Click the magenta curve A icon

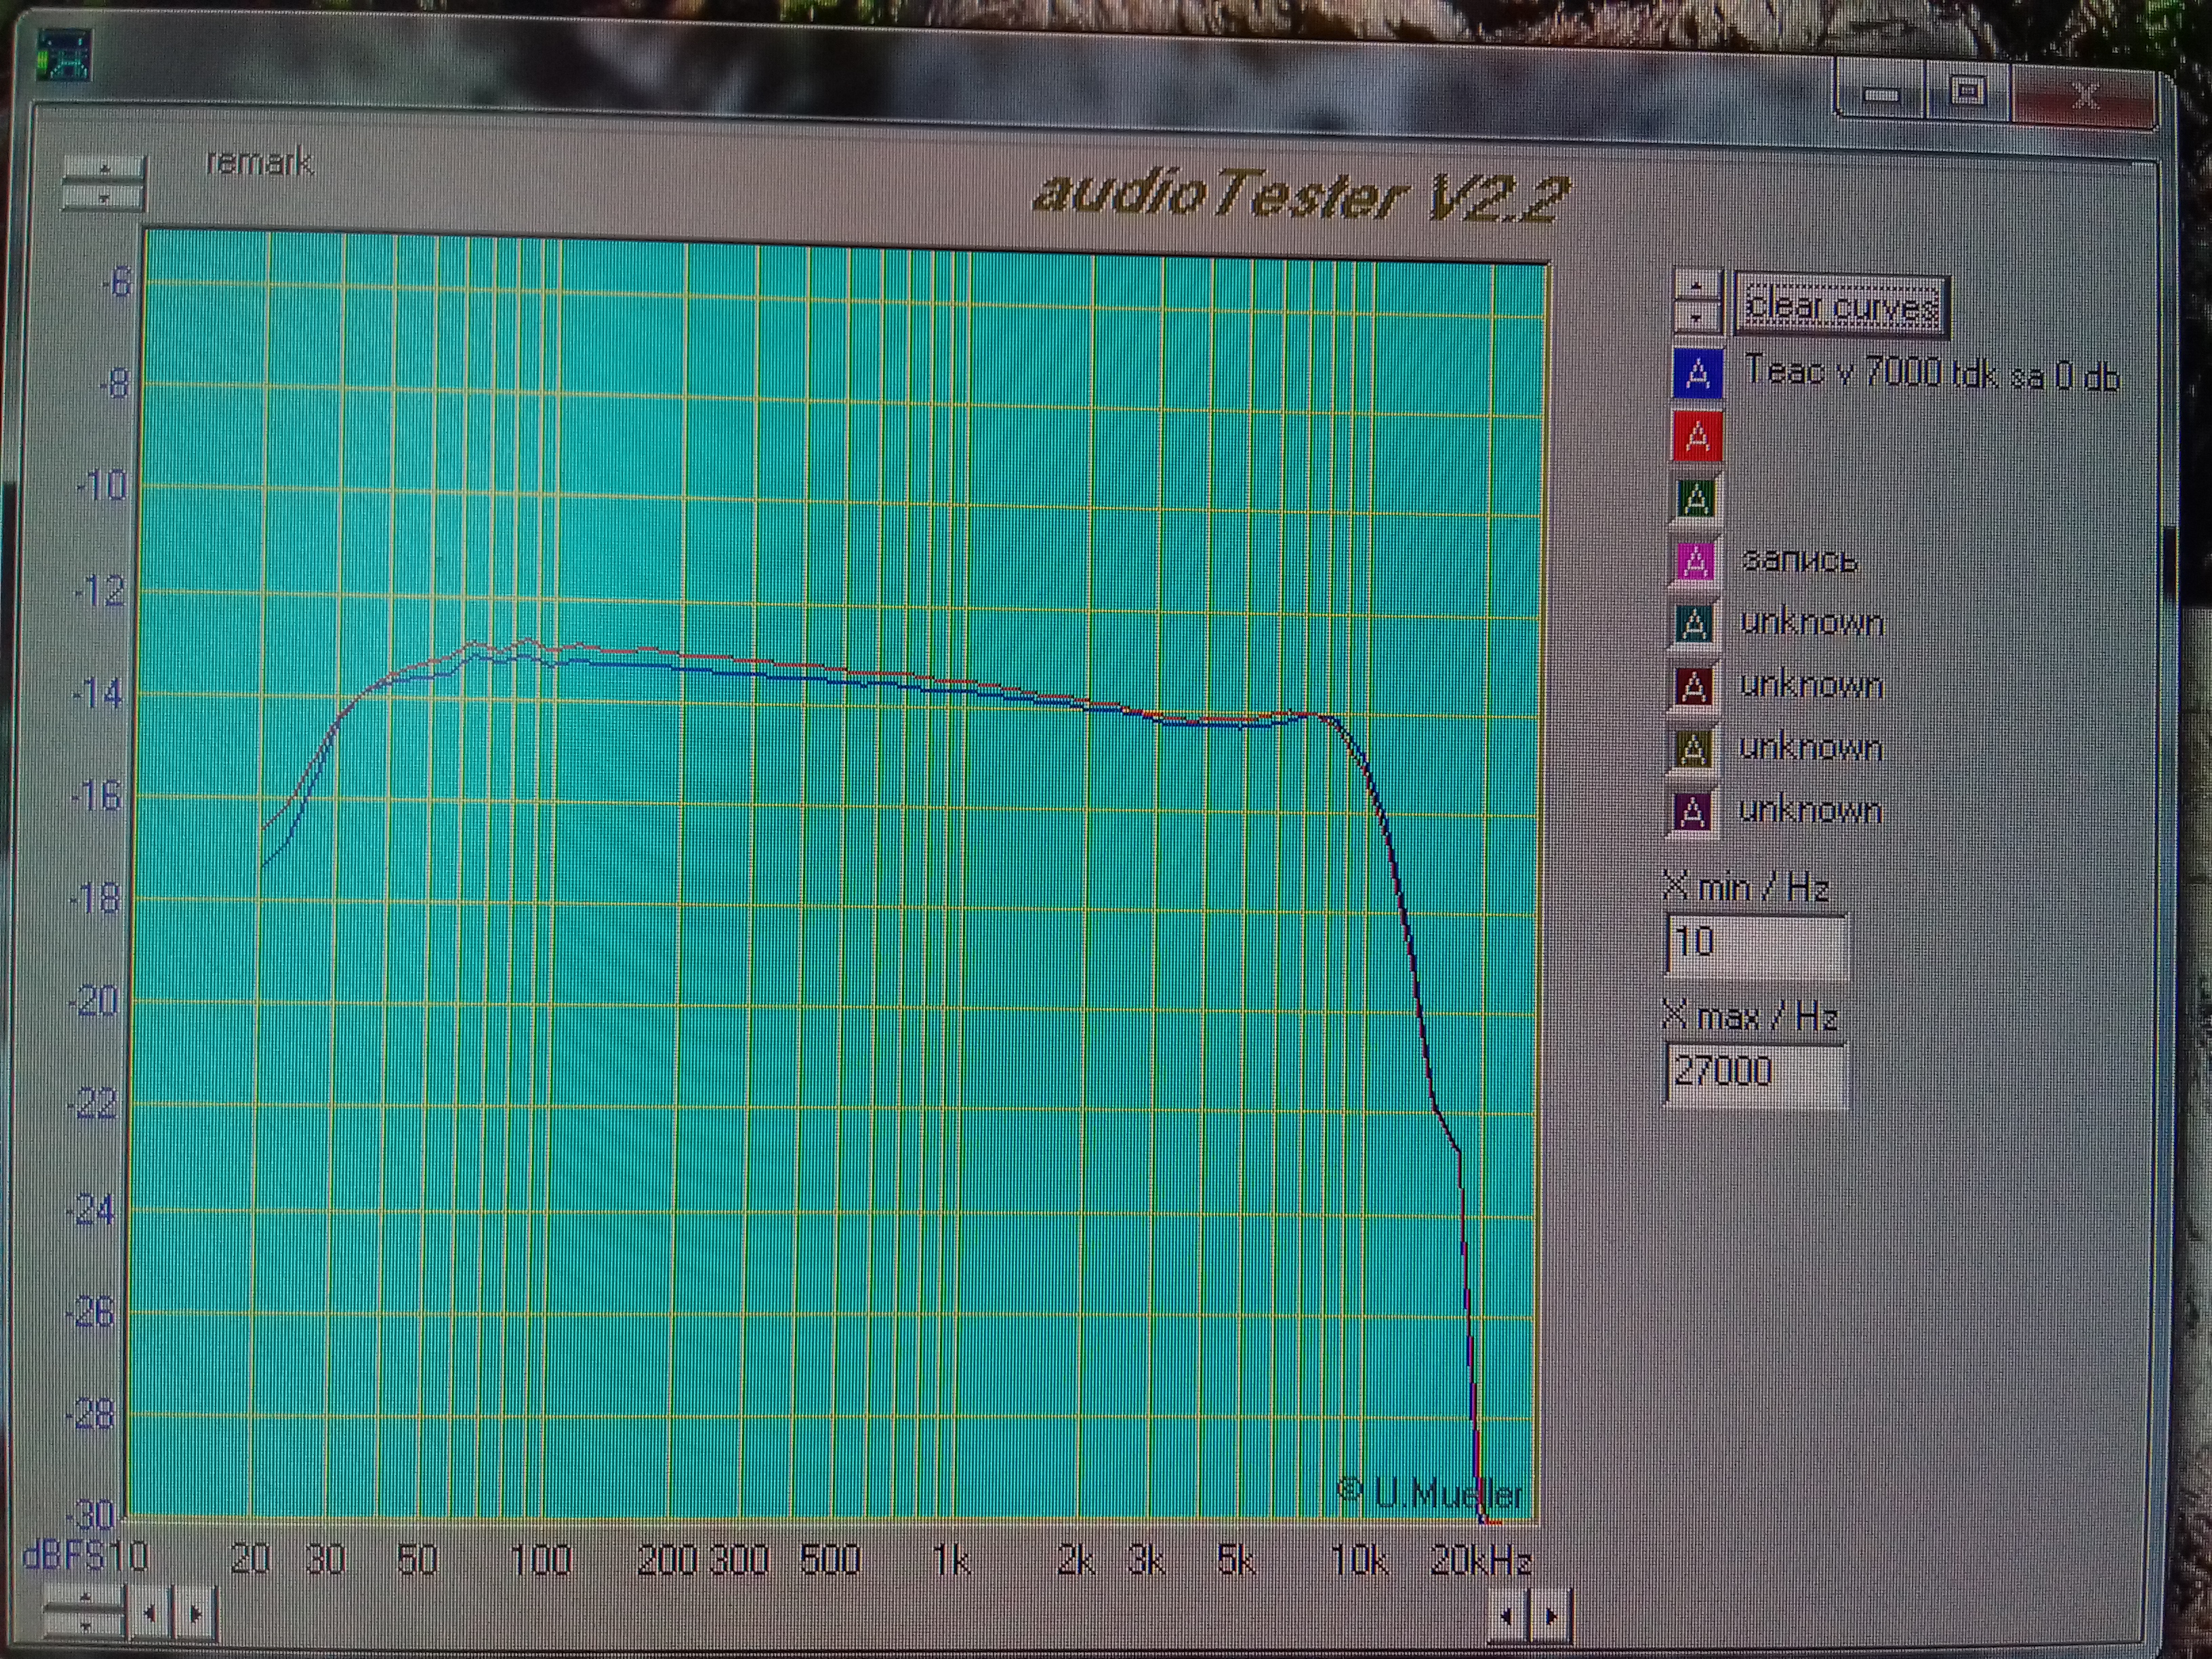pyautogui.click(x=1695, y=561)
